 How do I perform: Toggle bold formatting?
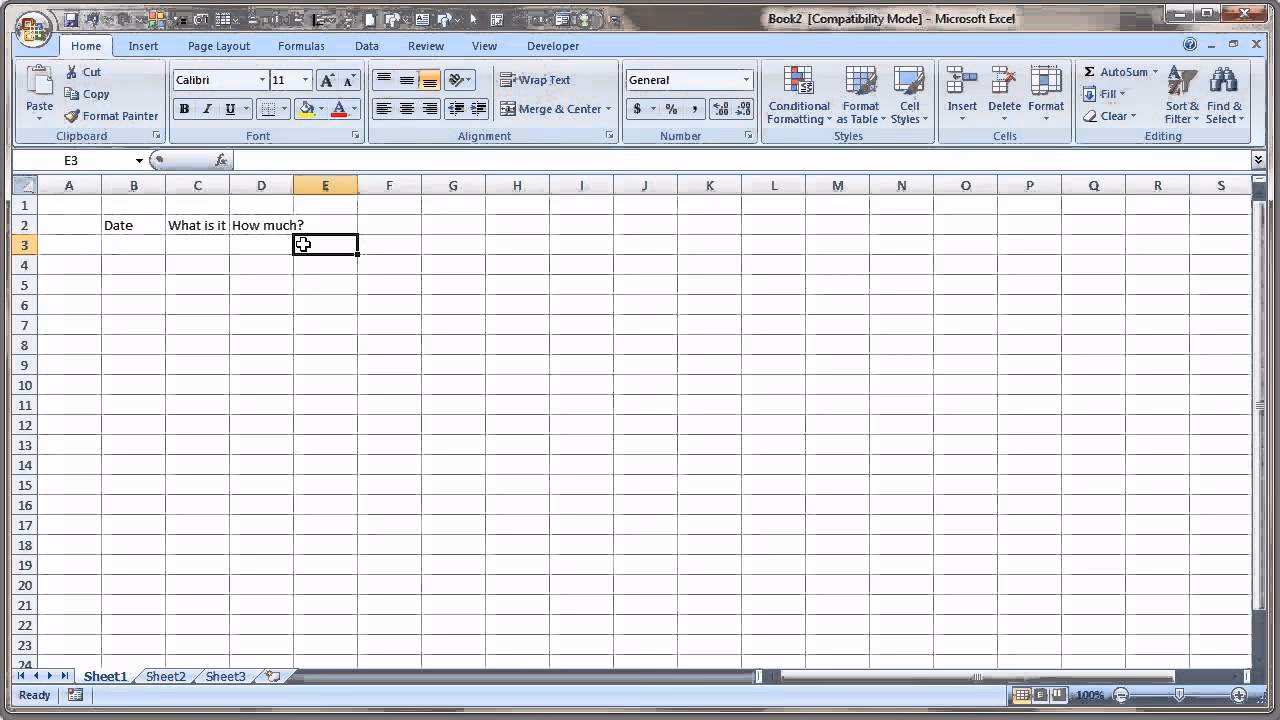click(x=184, y=108)
